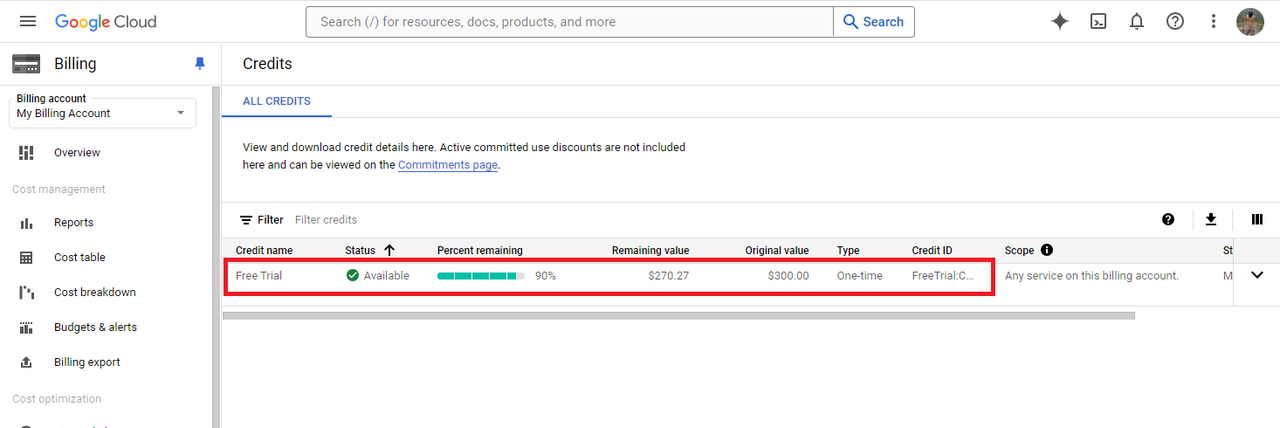Switch to the ALL CREDITS tab
Screen dimensions: 1280x428
[x=277, y=101]
